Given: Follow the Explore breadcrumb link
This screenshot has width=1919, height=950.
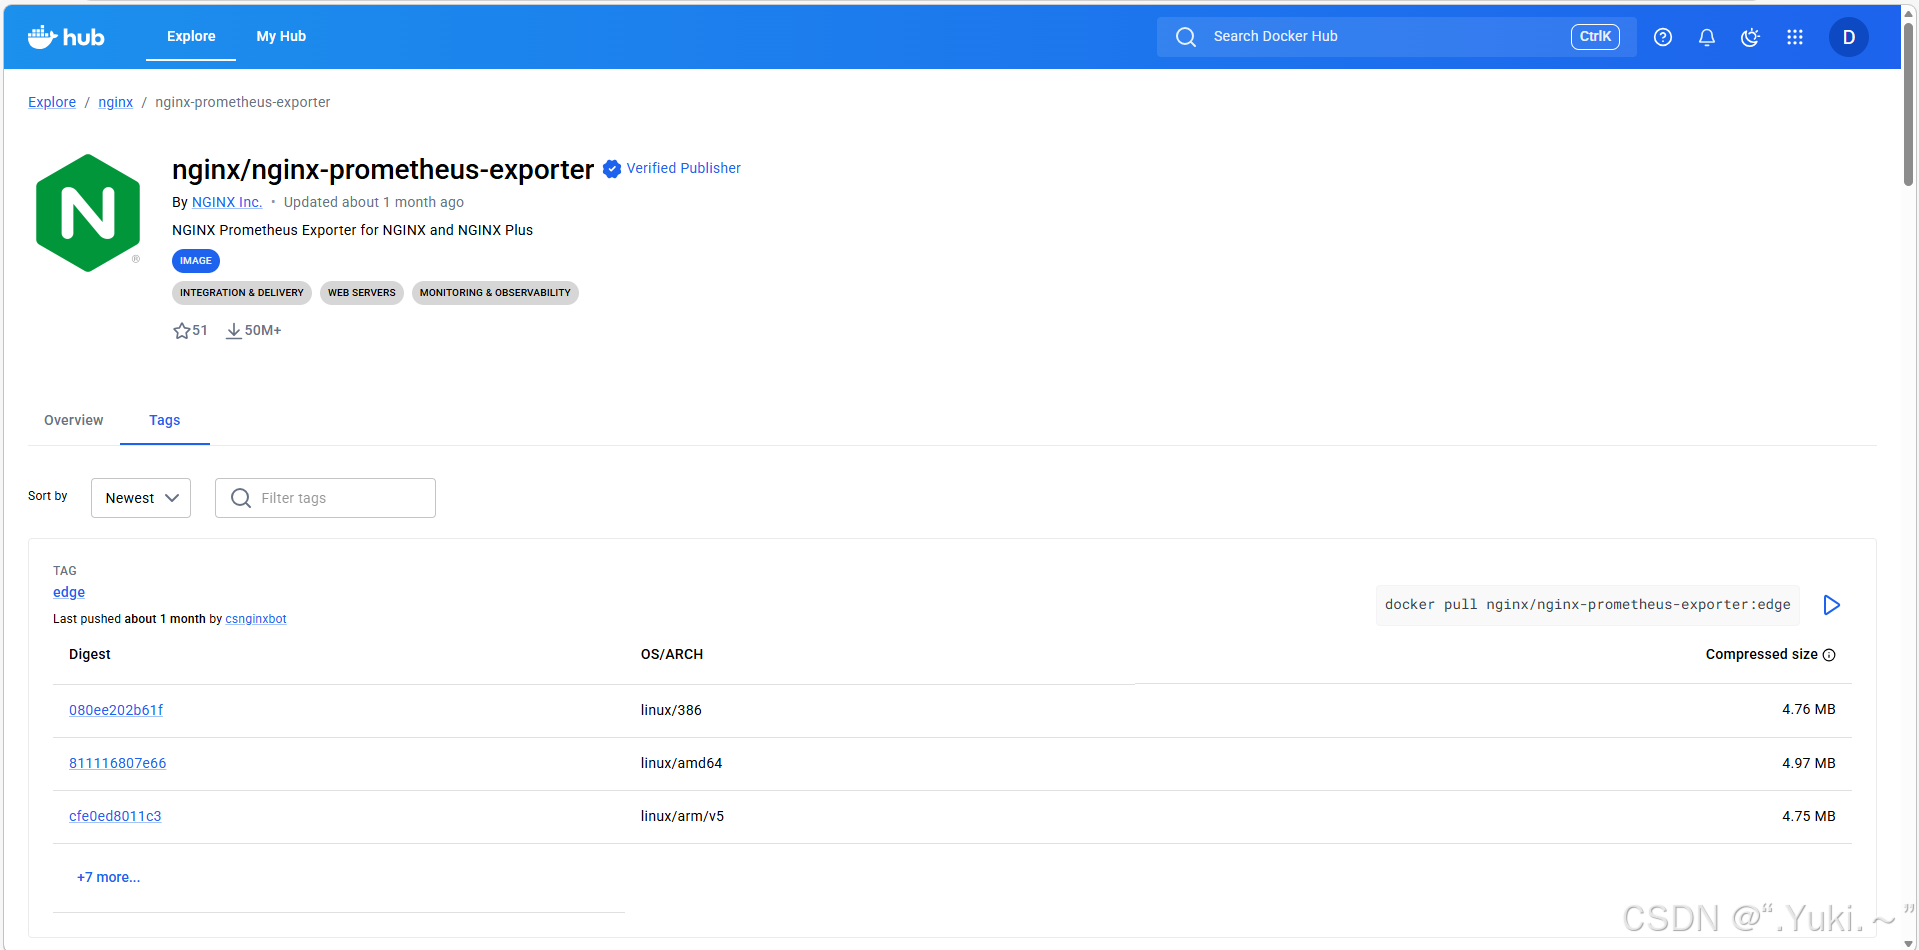Looking at the screenshot, I should pos(52,102).
